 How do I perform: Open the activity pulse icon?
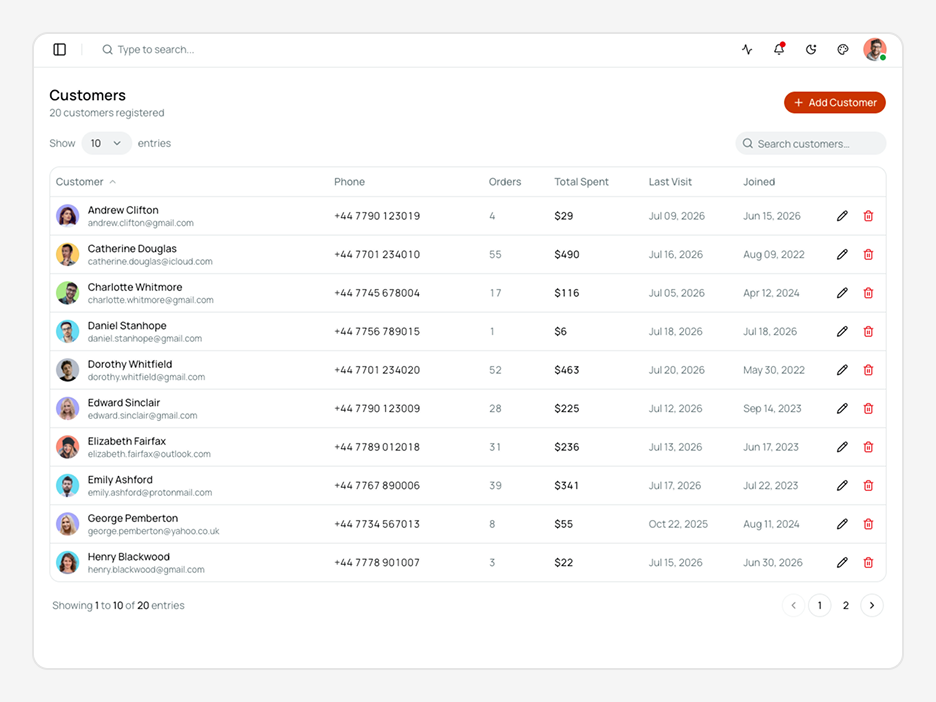coord(747,50)
